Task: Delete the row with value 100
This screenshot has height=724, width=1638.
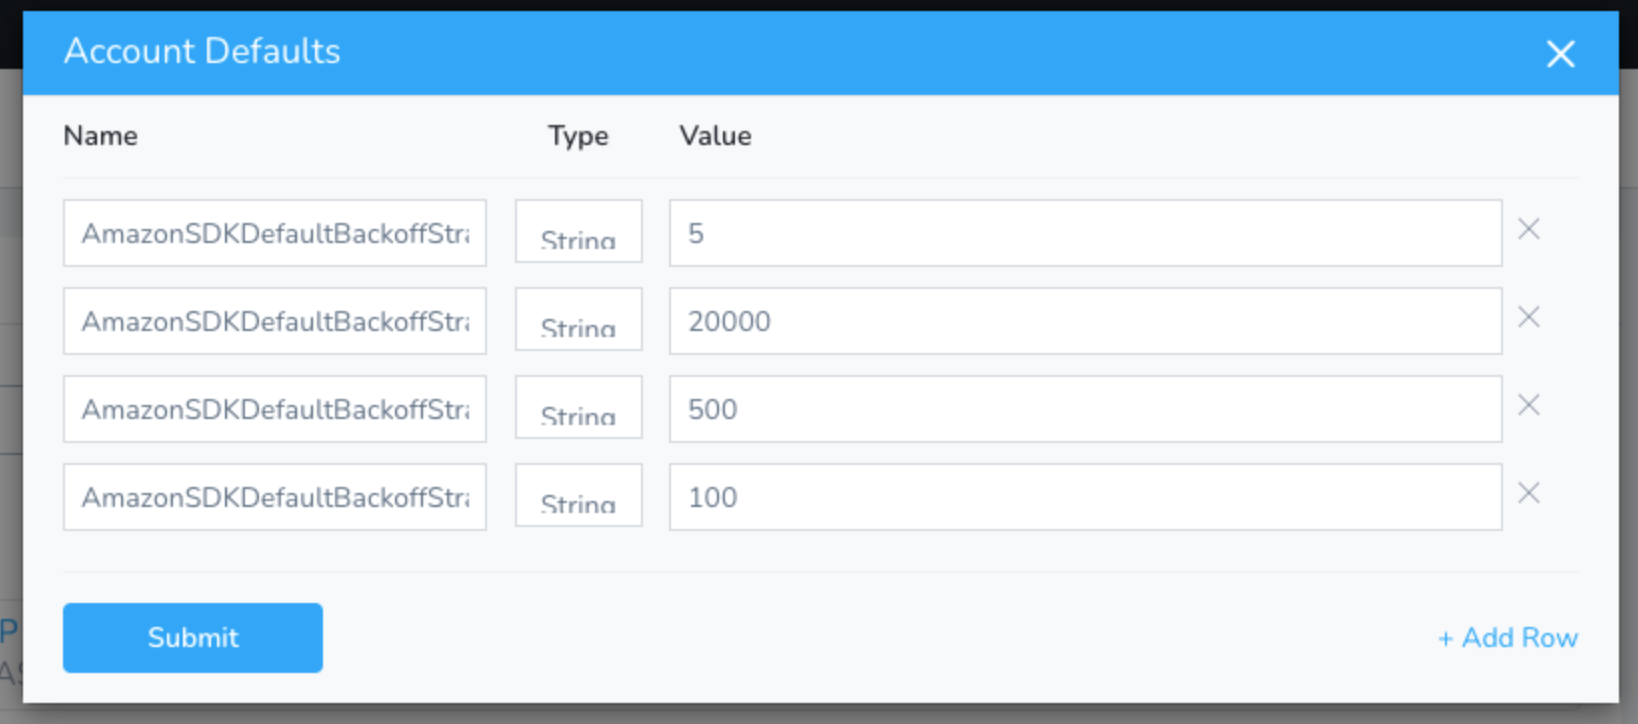Action: tap(1529, 493)
